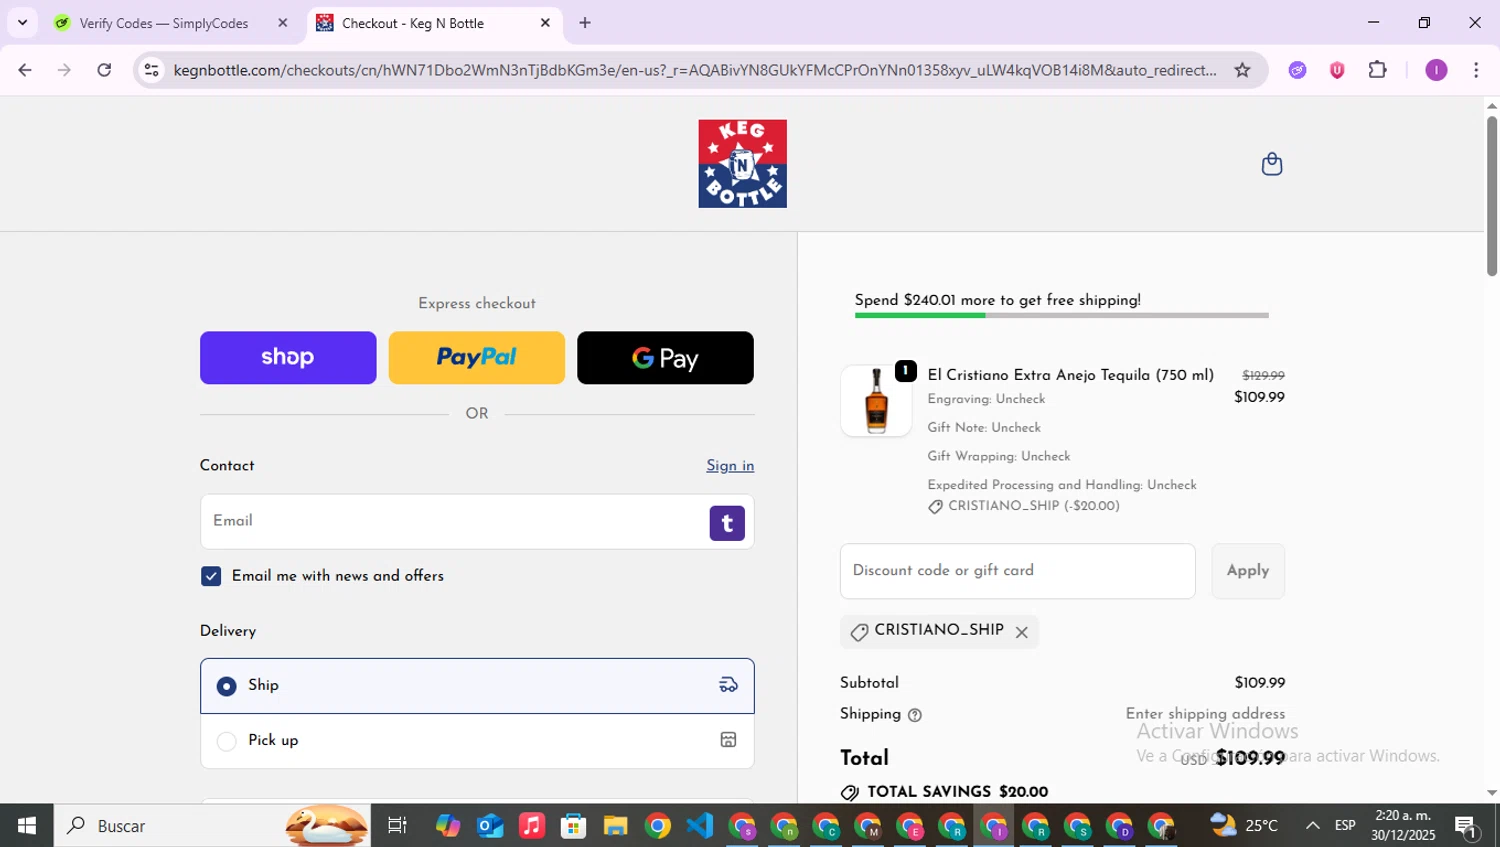This screenshot has height=847, width=1500.
Task: Click the El Cristiano tequila thumbnail
Action: pyautogui.click(x=876, y=401)
